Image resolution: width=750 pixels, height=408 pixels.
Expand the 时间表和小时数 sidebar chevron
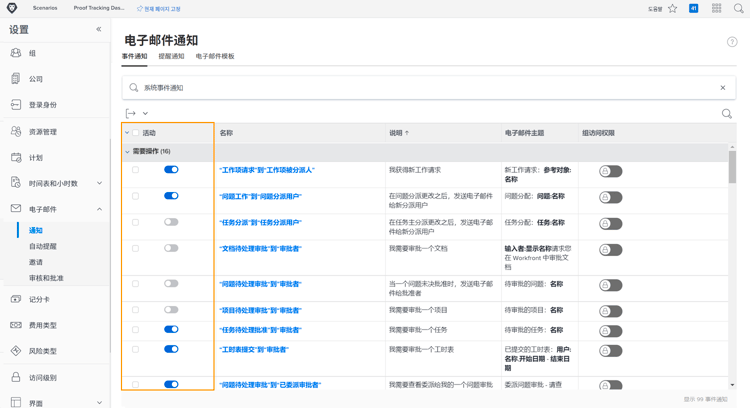[99, 183]
